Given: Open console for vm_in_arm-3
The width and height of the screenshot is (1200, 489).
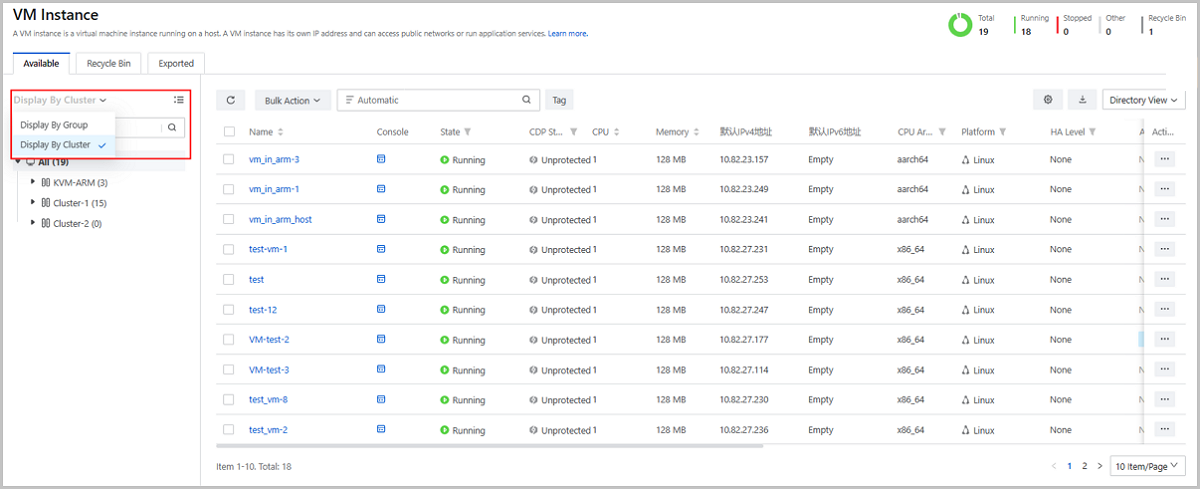Looking at the screenshot, I should click(381, 159).
